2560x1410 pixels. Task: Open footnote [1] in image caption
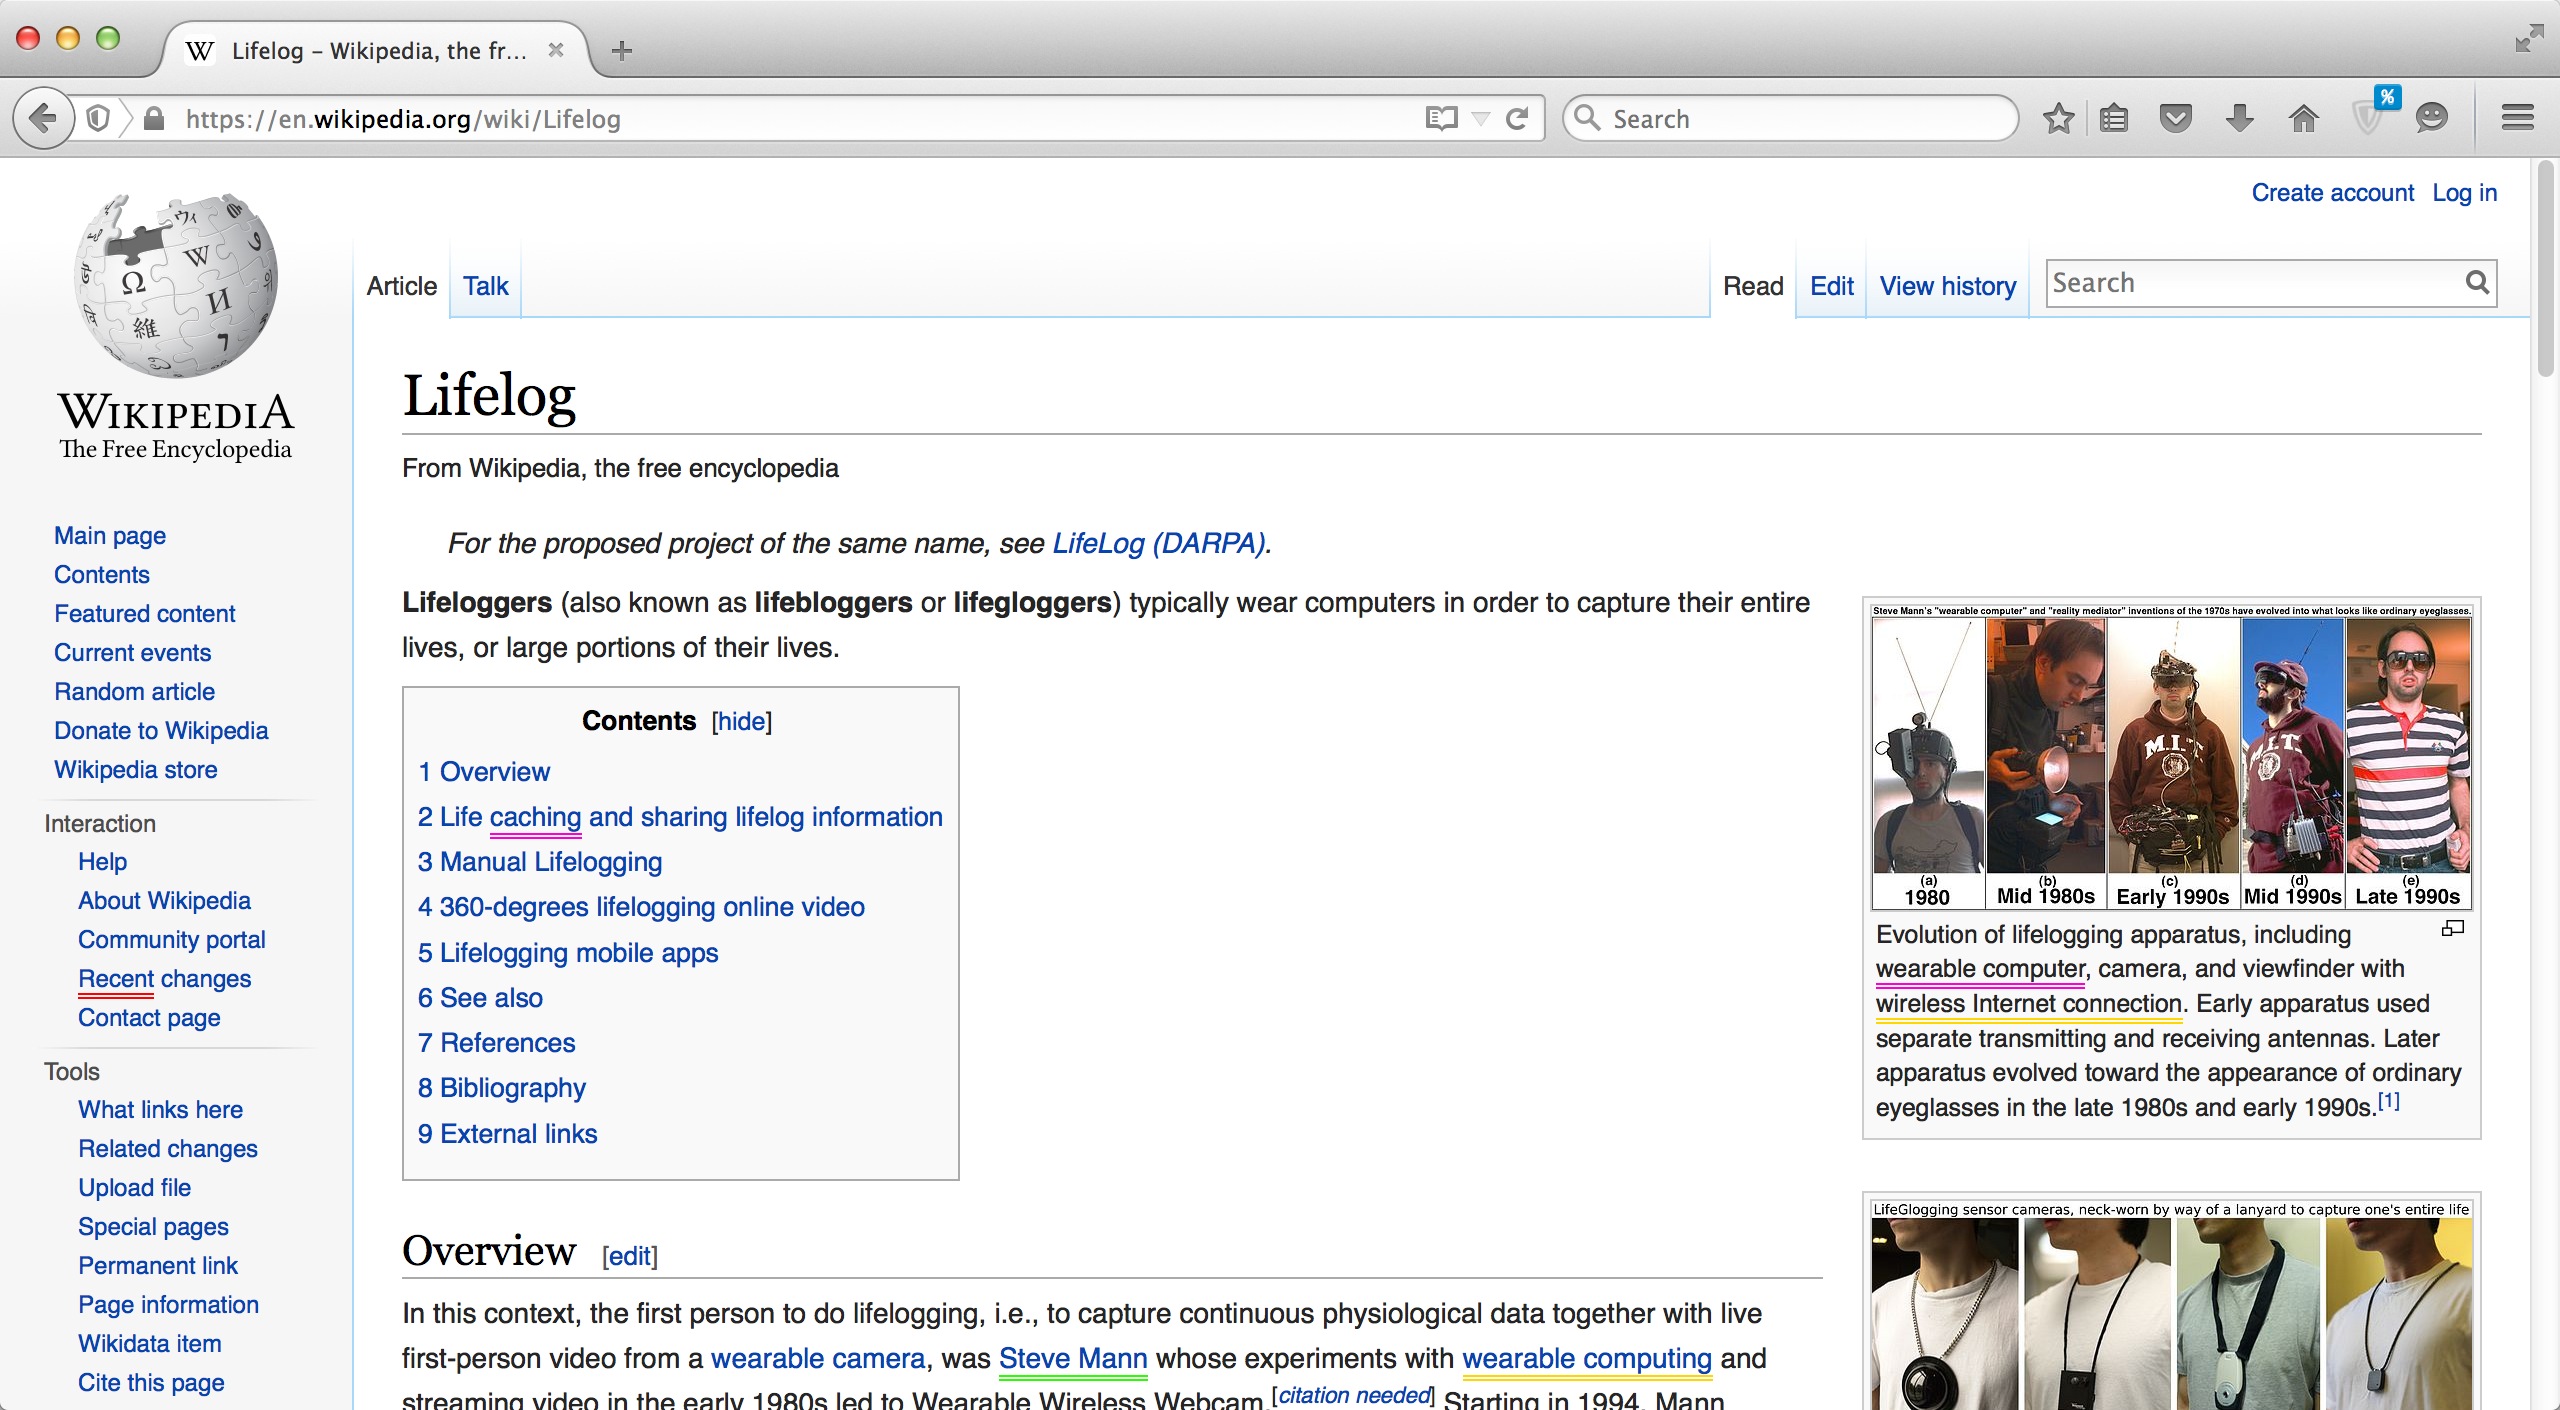2388,1101
